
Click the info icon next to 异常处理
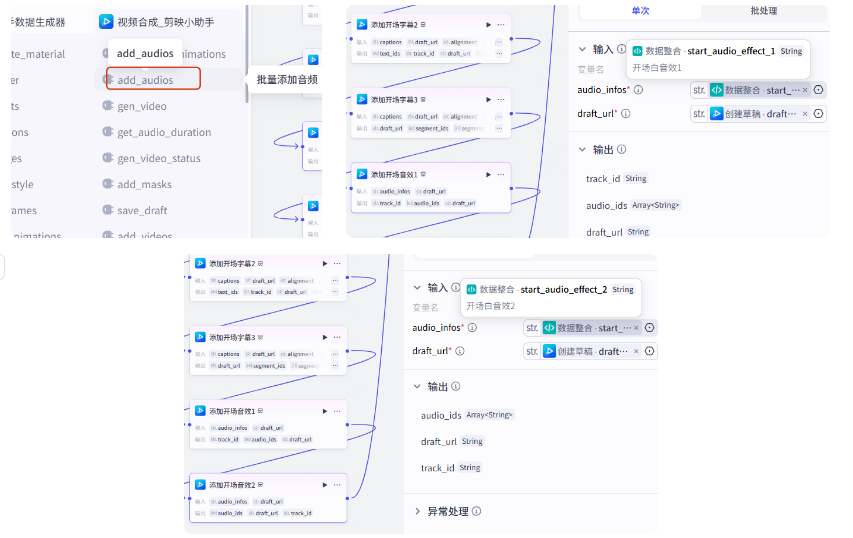(477, 511)
